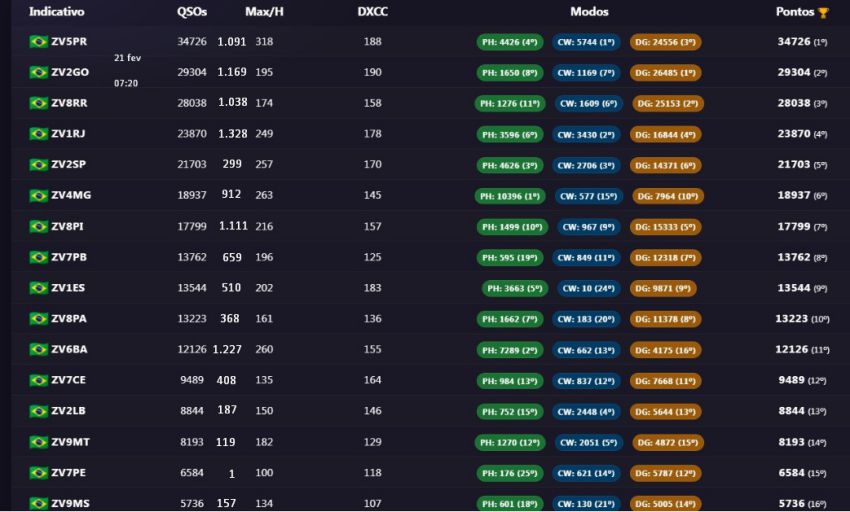Click the blue CW: 5744 badge

coord(588,42)
